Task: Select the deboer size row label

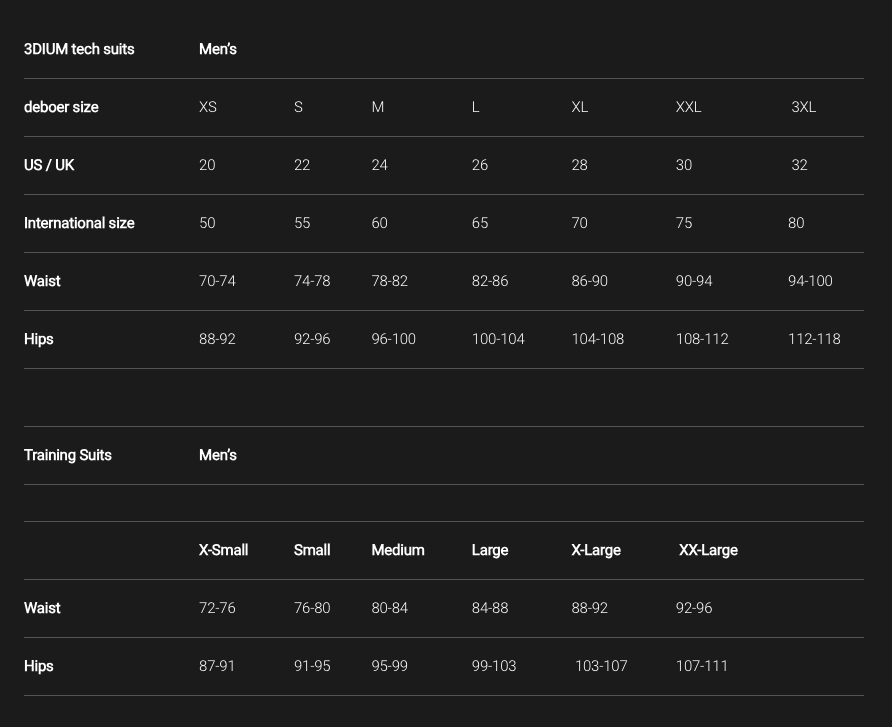Action: [x=61, y=107]
